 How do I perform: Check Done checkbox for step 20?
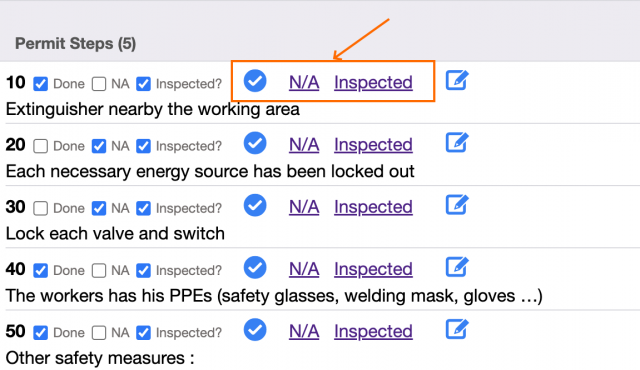click(x=40, y=146)
